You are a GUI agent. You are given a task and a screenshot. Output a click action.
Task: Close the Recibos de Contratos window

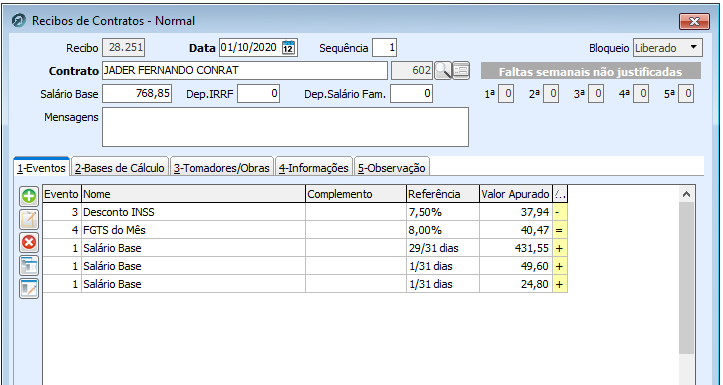tap(694, 21)
